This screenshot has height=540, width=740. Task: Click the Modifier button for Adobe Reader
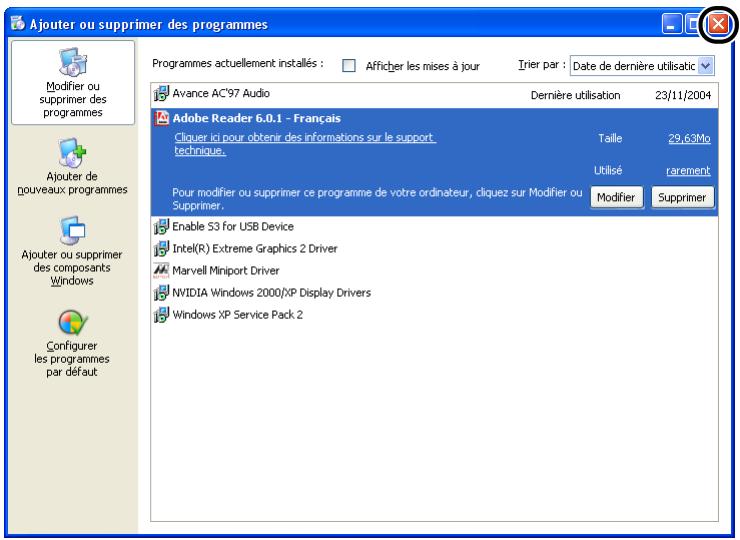pos(616,197)
